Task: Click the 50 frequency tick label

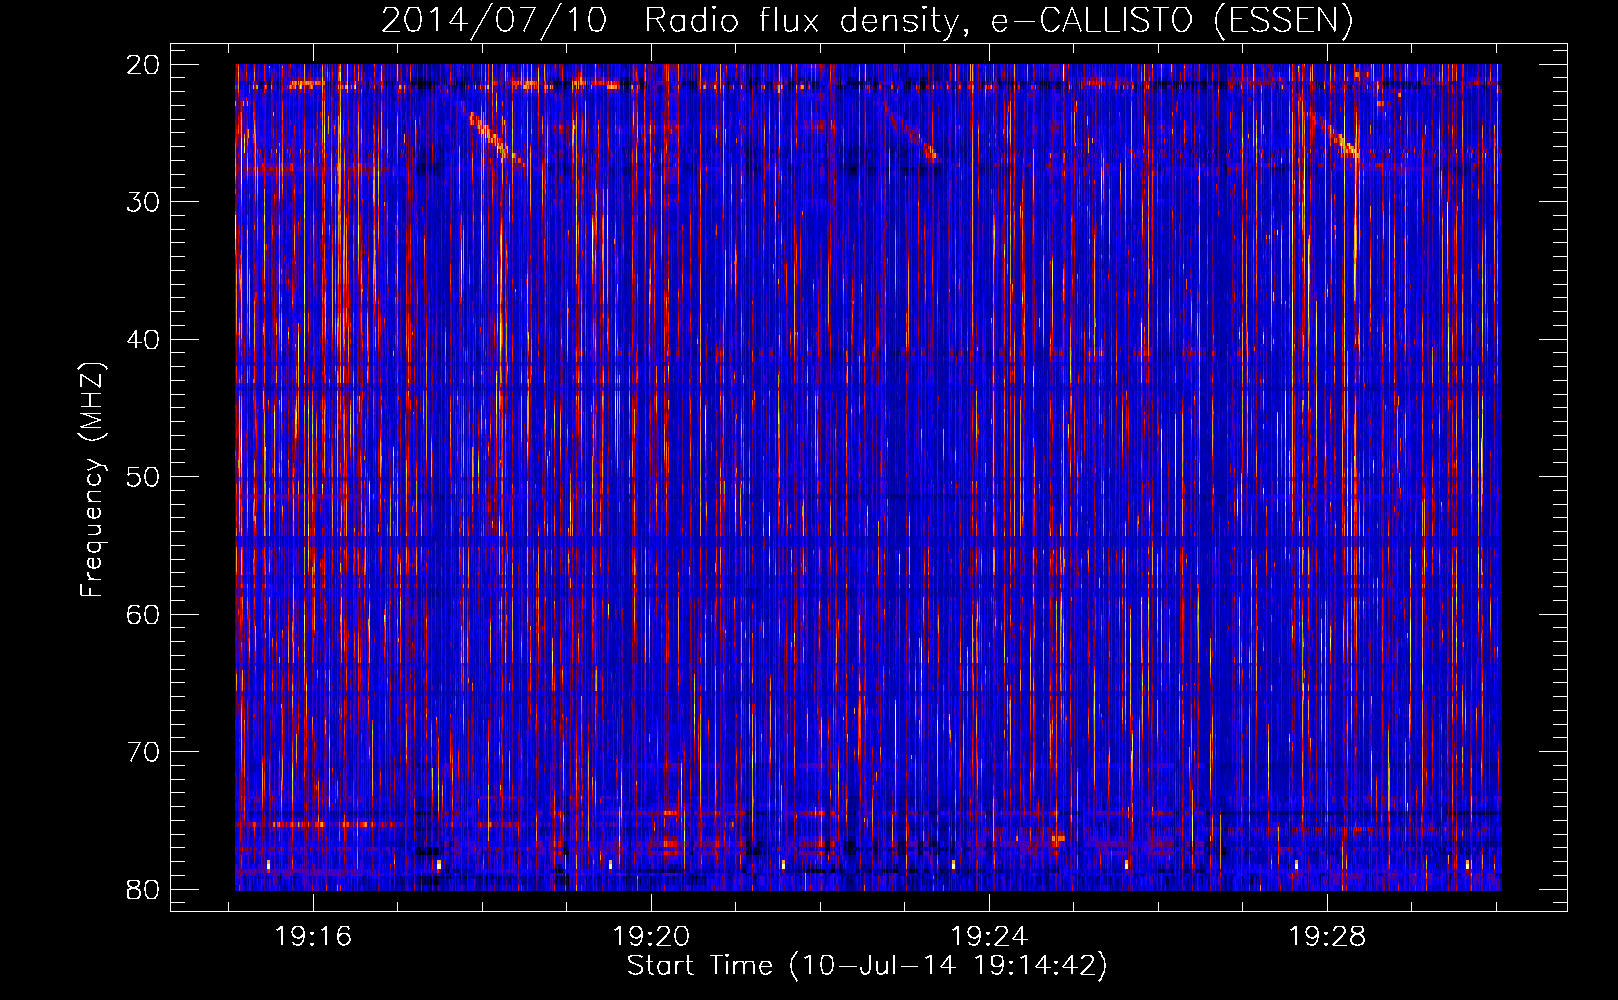Action: (x=144, y=476)
